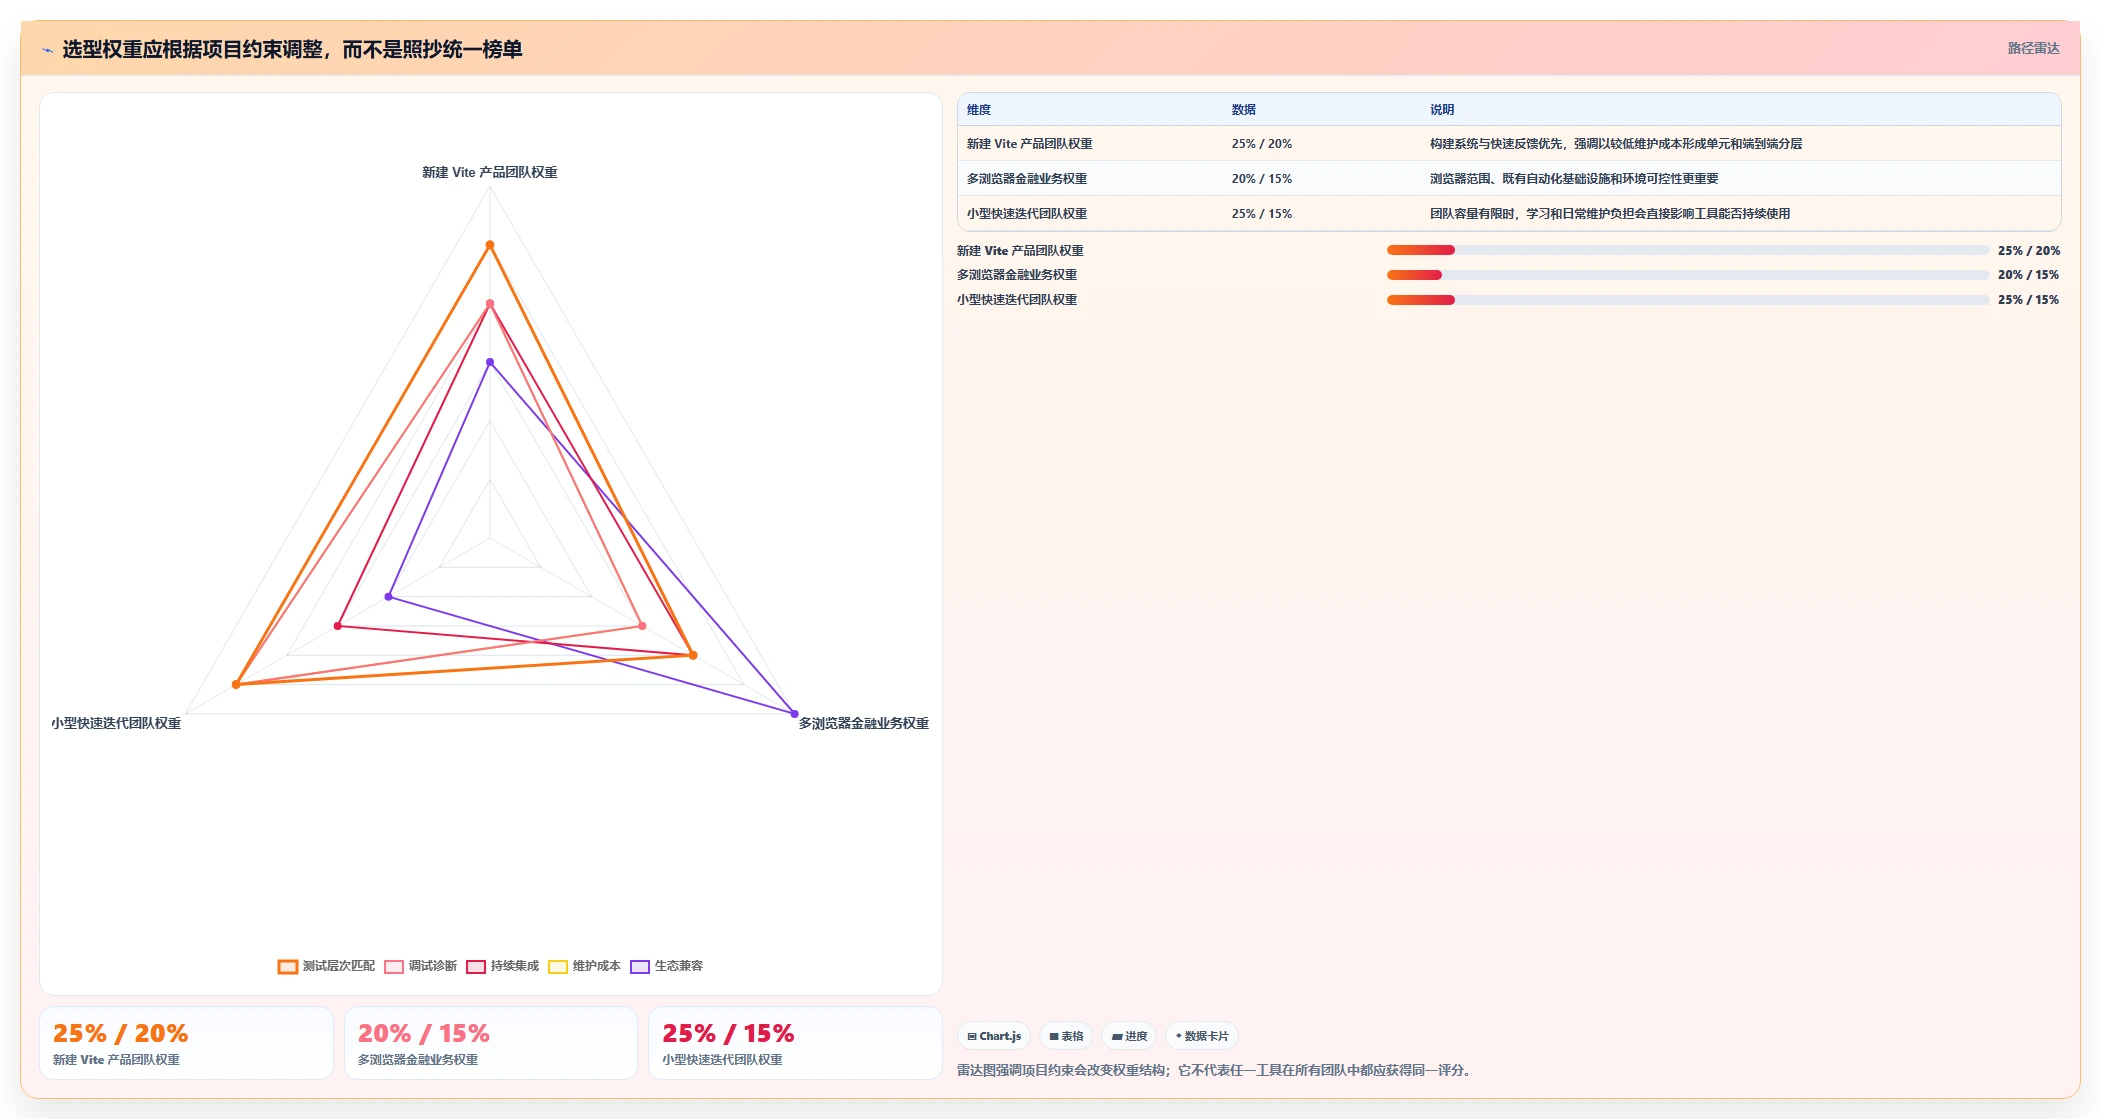Viewport: 2101px width, 1119px height.
Task: Toggle the 生态兼容 legend entry
Action: [666, 966]
